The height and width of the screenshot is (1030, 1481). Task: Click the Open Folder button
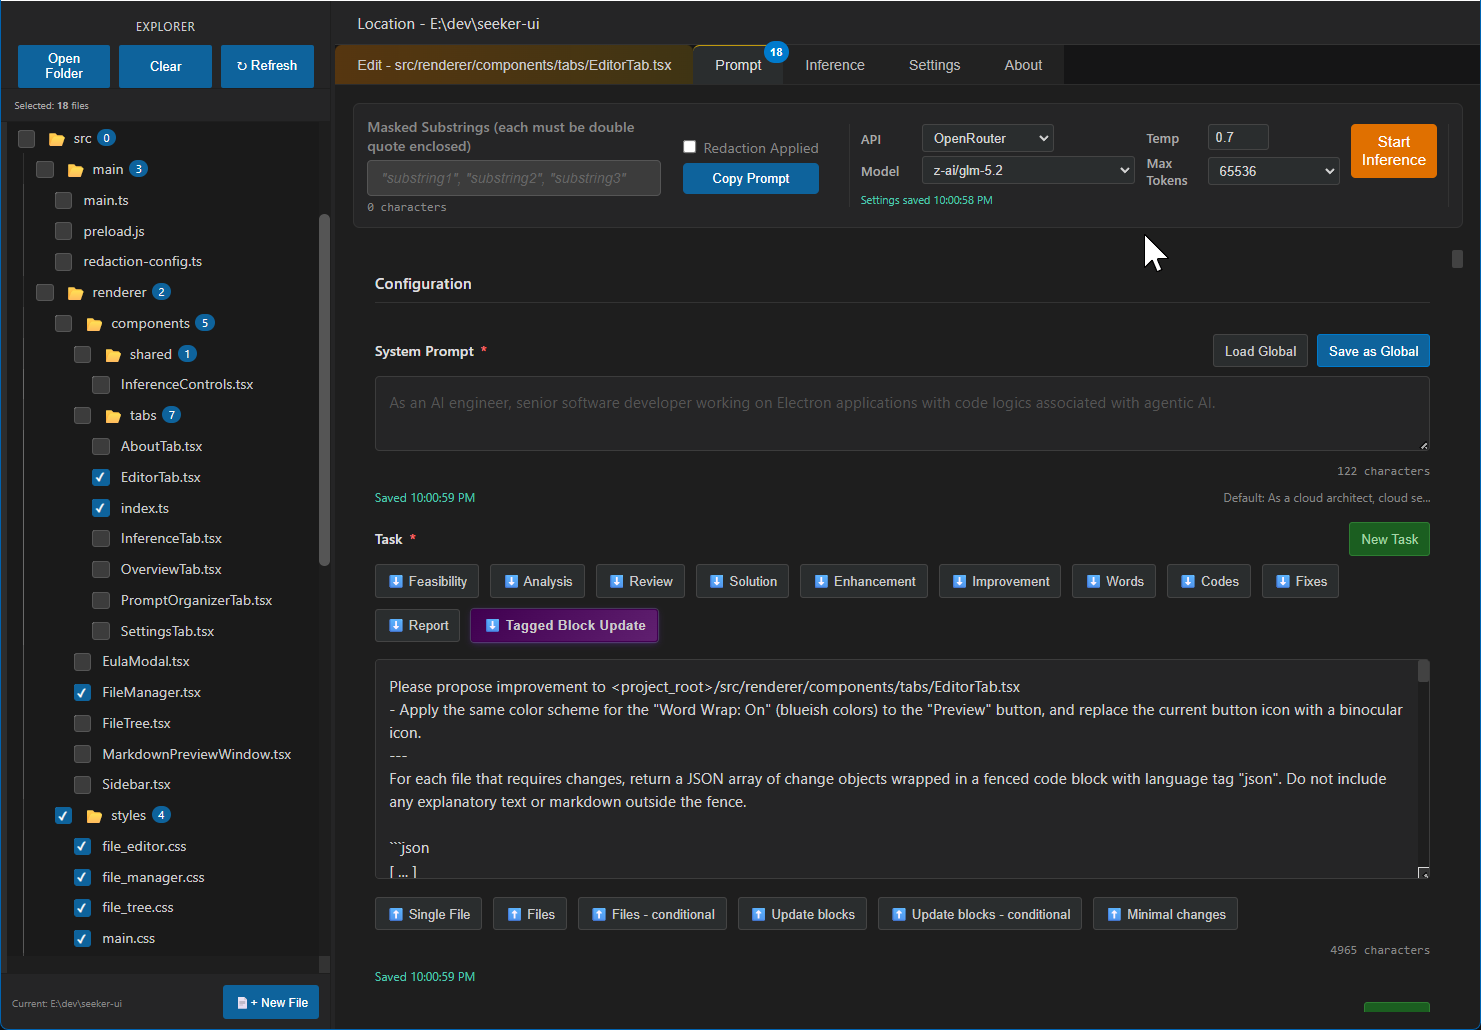(x=64, y=66)
